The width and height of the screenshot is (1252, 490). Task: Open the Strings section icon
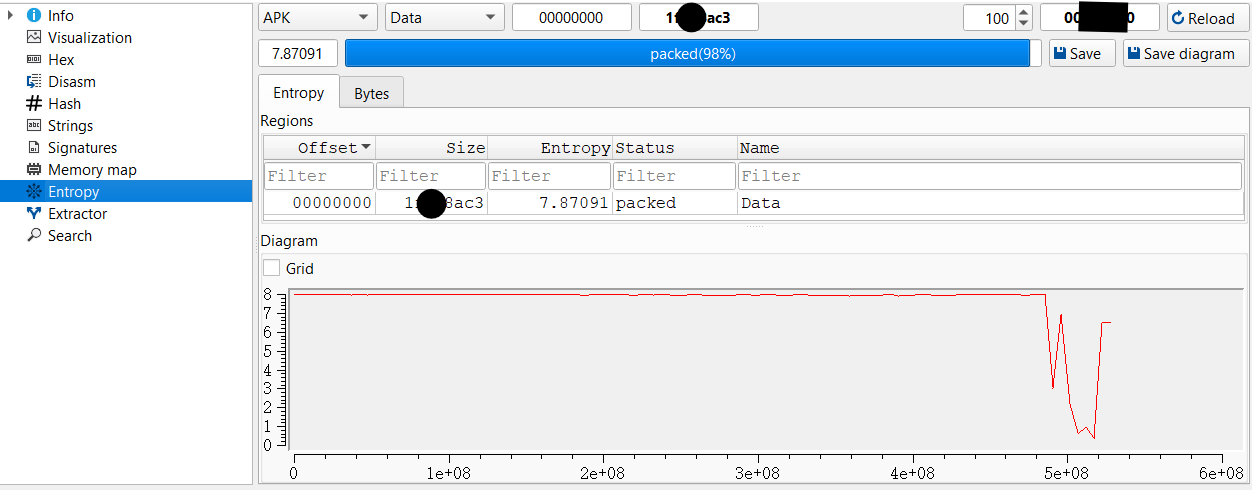(x=34, y=126)
